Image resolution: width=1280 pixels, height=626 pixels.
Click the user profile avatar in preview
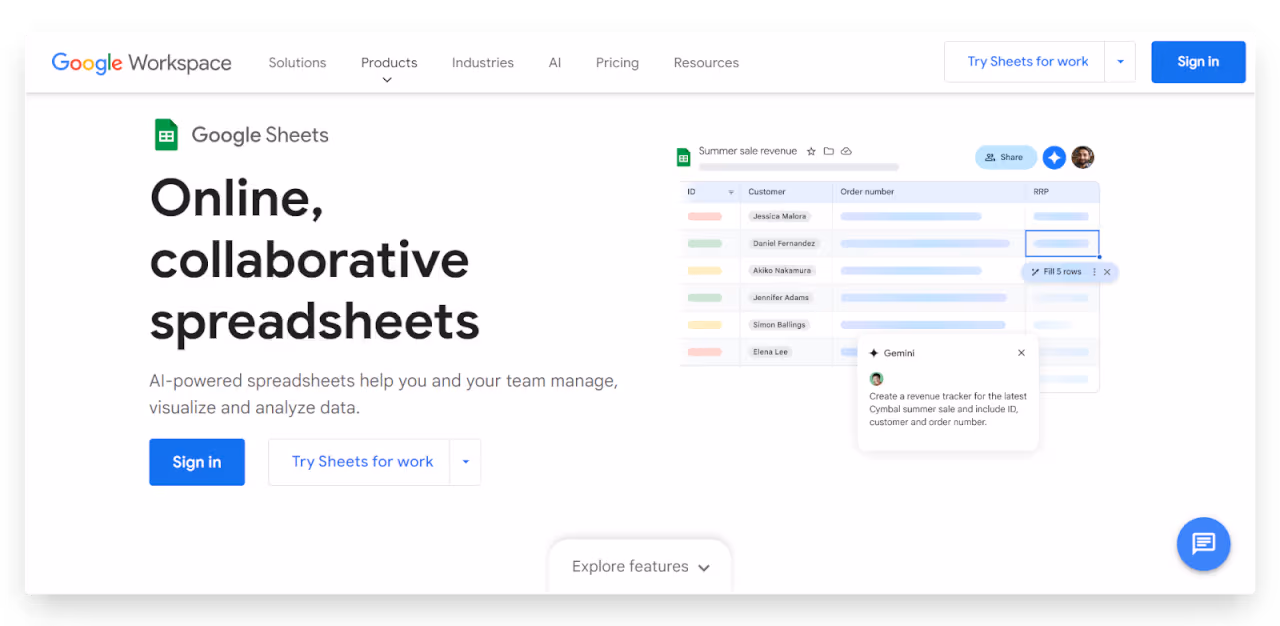point(1083,157)
